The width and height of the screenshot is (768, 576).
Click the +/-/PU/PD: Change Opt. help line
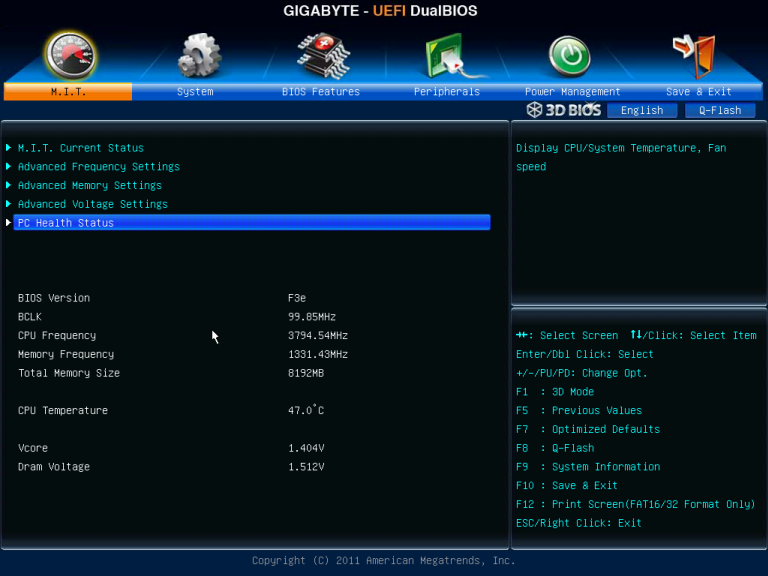pos(582,373)
